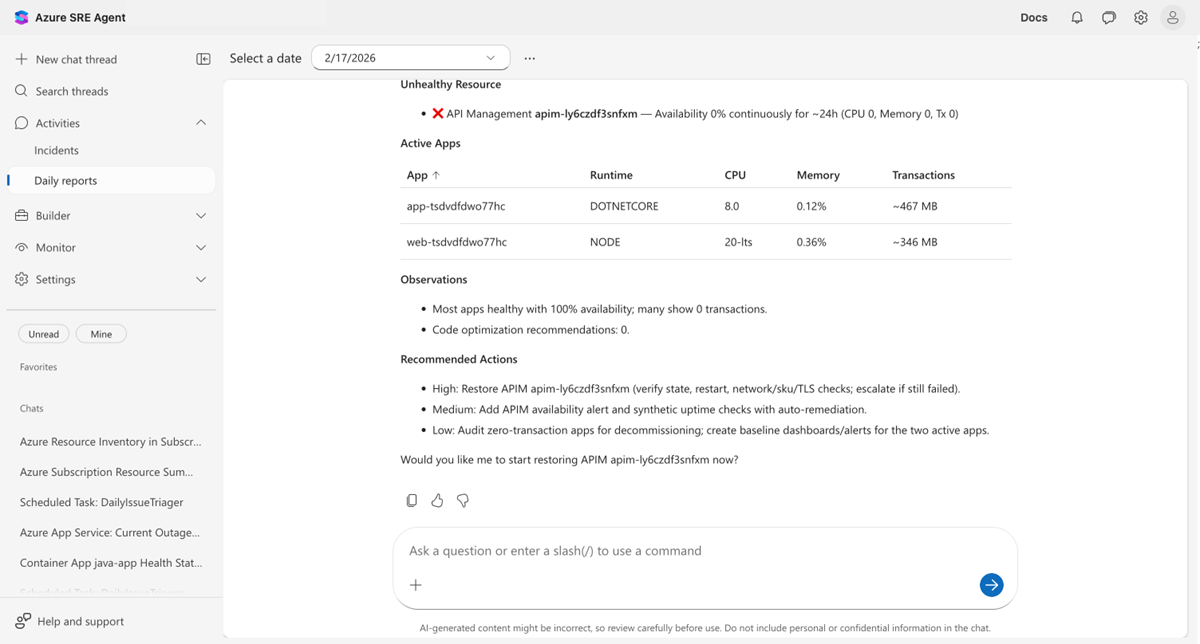1200x644 pixels.
Task: Collapse the Activities section
Action: coord(200,122)
